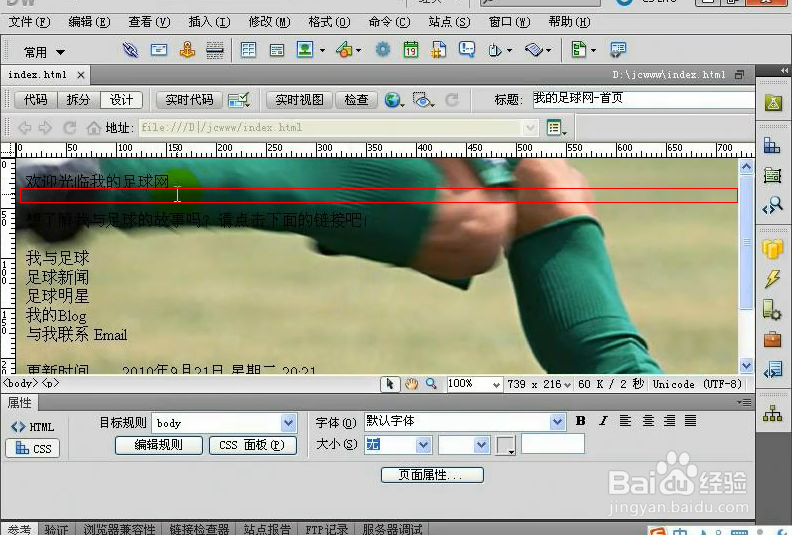
Task: Open the Bindings lightning panel icon
Action: (772, 278)
